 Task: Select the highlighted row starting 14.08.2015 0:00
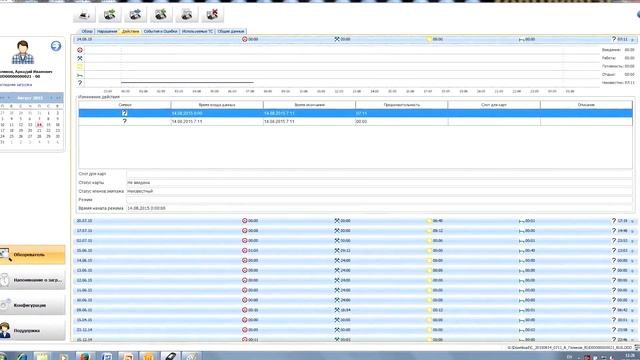[356, 113]
